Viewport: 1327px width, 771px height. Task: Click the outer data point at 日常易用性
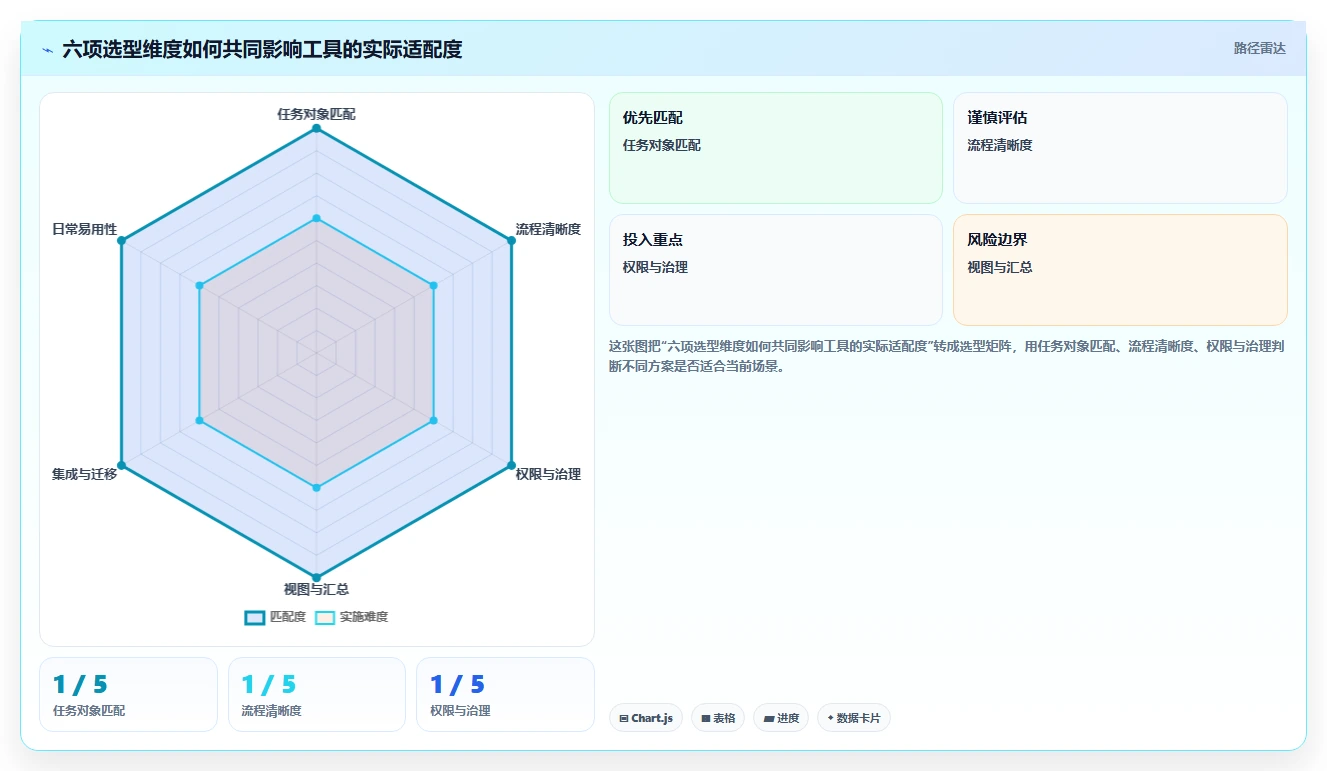tap(121, 240)
